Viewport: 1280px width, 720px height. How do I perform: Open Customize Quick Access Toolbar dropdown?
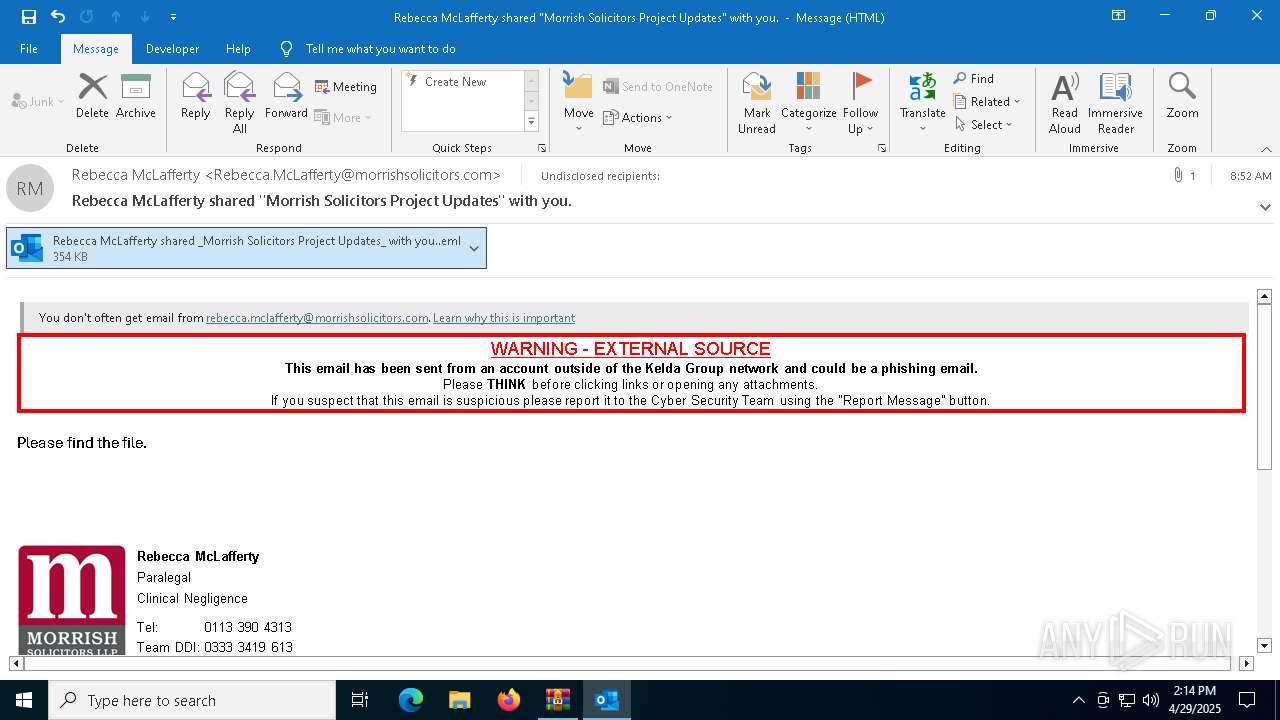pyautogui.click(x=174, y=17)
